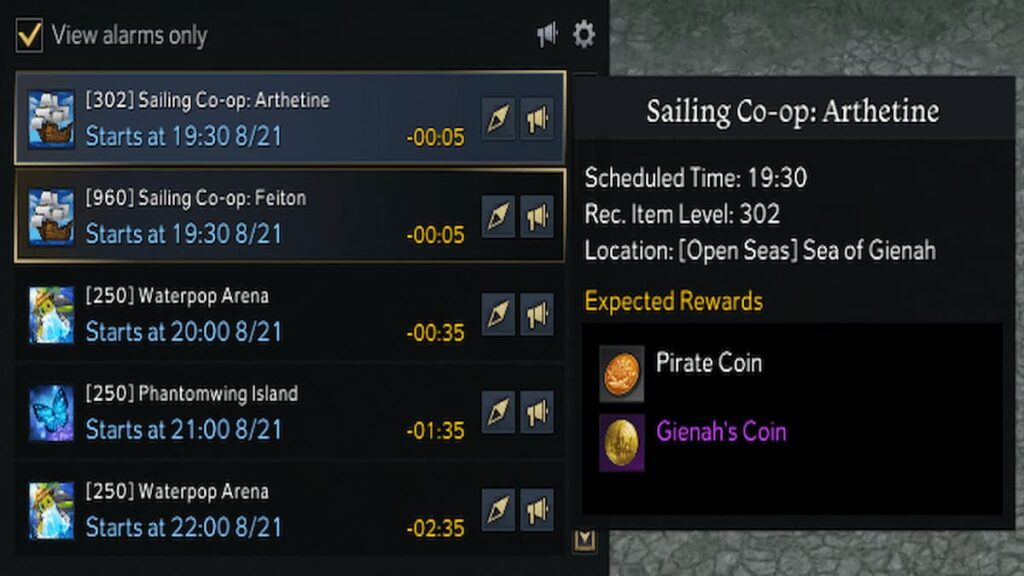The image size is (1024, 576).
Task: Click the Gienah's Coin reward link
Action: 721,432
